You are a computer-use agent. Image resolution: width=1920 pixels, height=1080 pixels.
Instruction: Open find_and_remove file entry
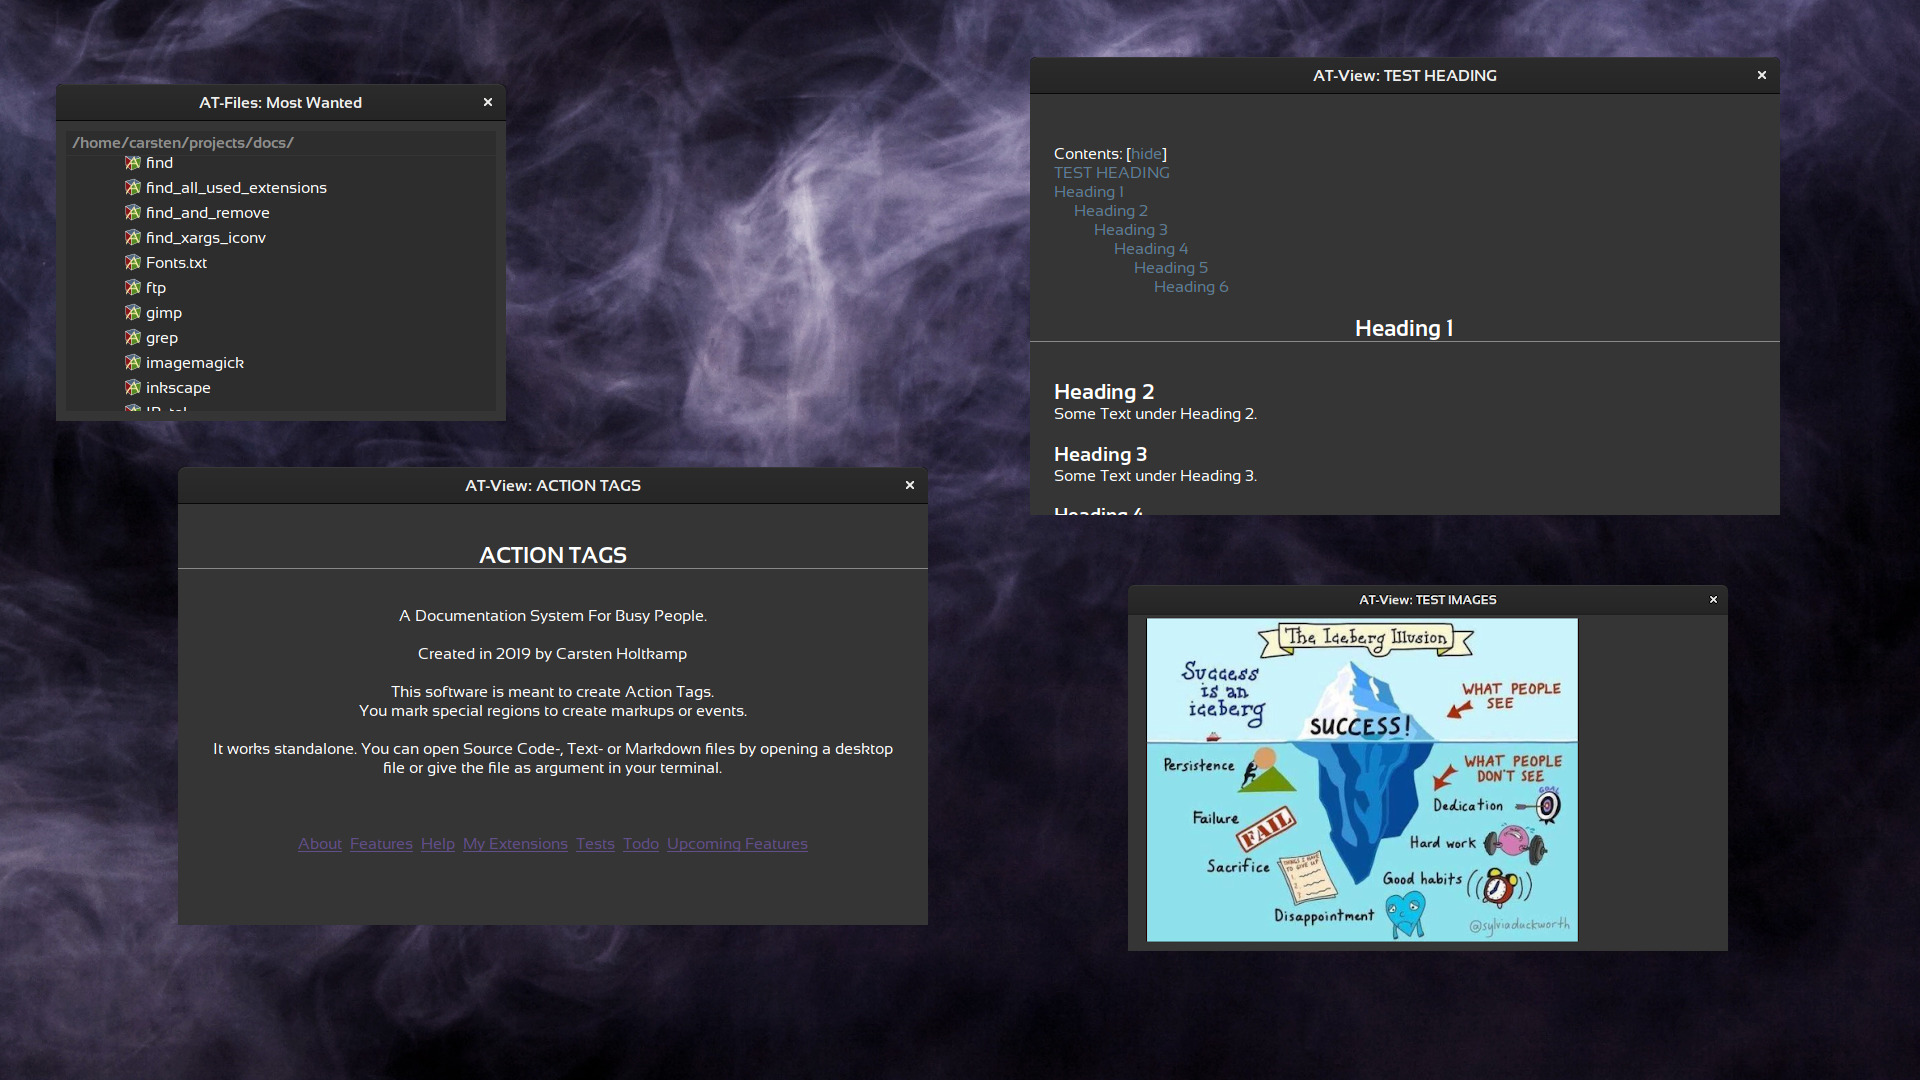pos(207,213)
